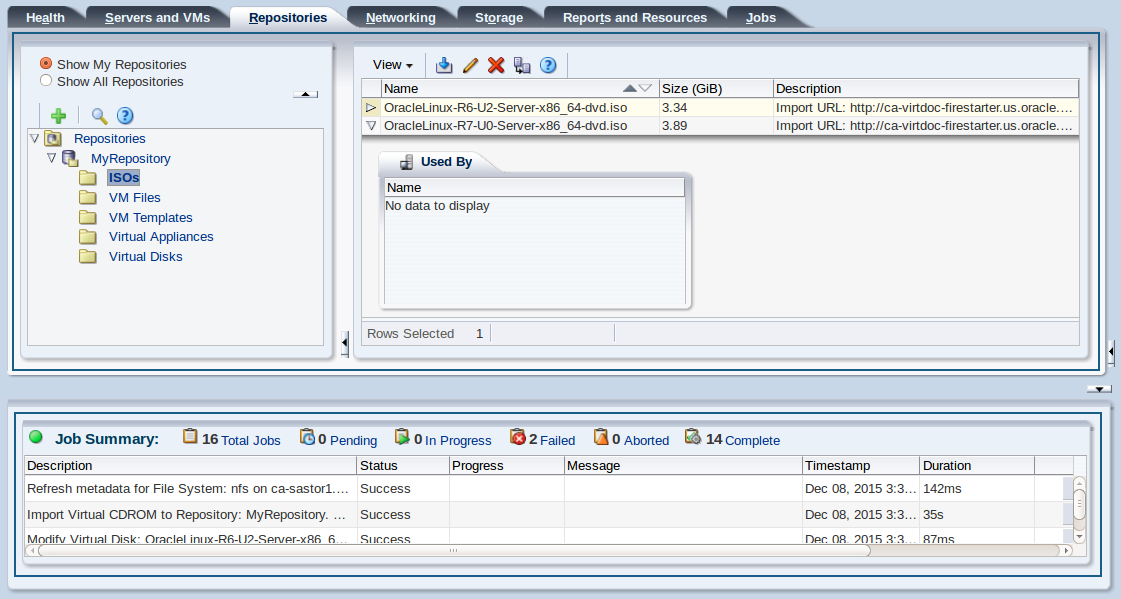
Task: Click job table vertical scrollbar down arrow
Action: click(1080, 536)
